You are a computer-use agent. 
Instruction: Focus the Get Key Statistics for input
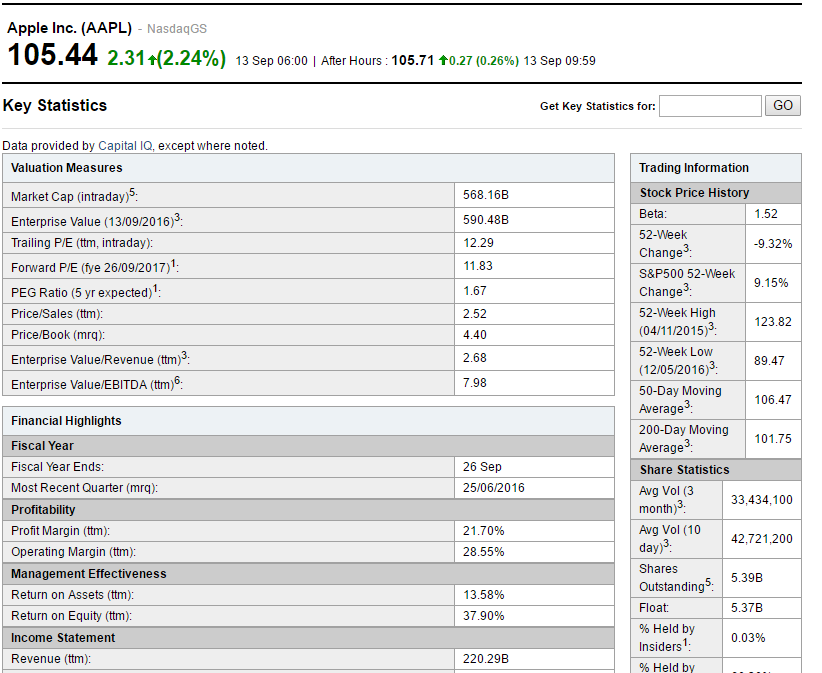click(x=710, y=106)
